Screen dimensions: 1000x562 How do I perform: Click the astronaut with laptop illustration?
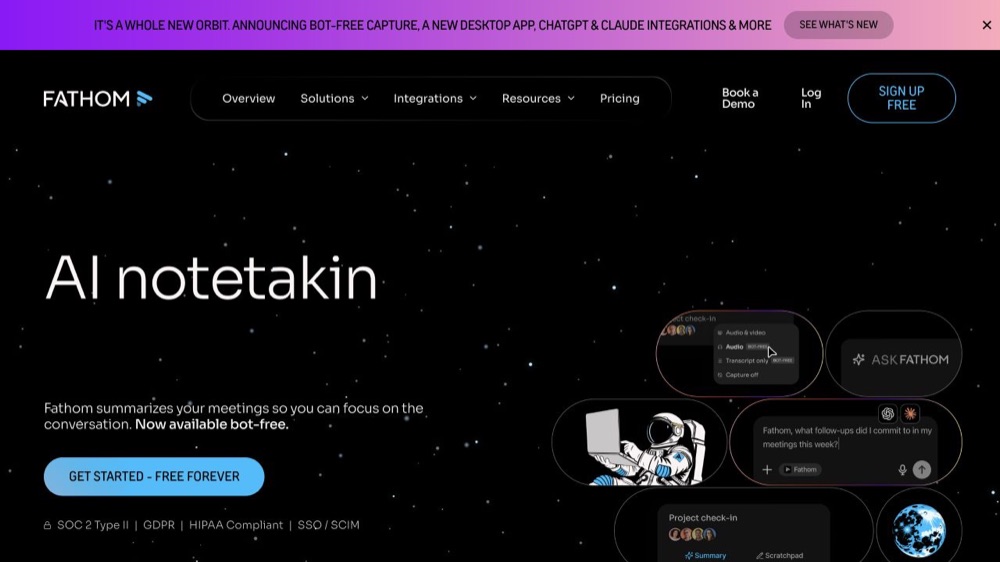tap(644, 447)
